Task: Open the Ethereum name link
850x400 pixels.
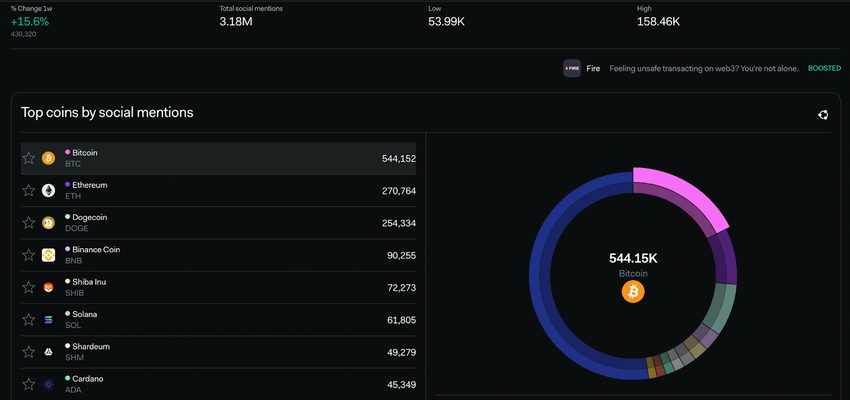Action: (x=90, y=185)
